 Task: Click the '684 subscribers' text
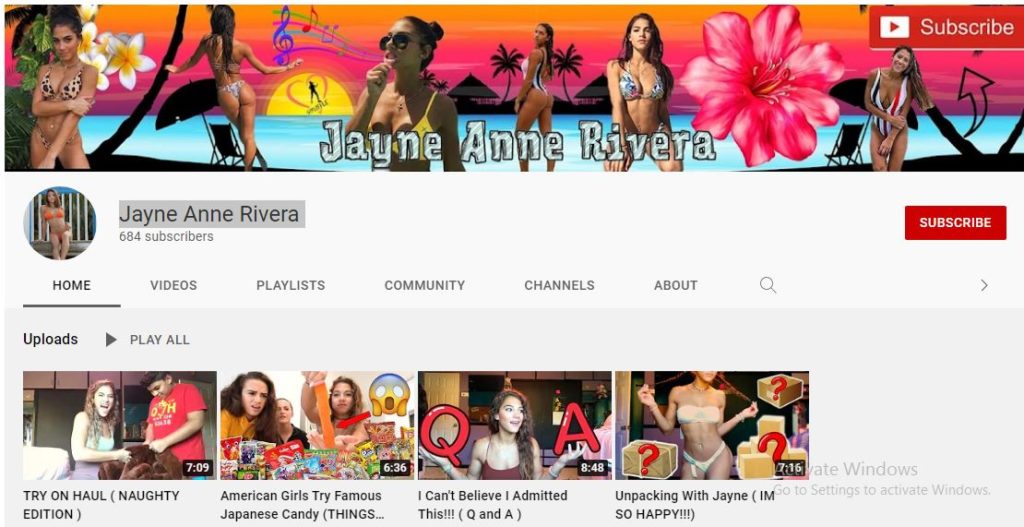(x=166, y=236)
